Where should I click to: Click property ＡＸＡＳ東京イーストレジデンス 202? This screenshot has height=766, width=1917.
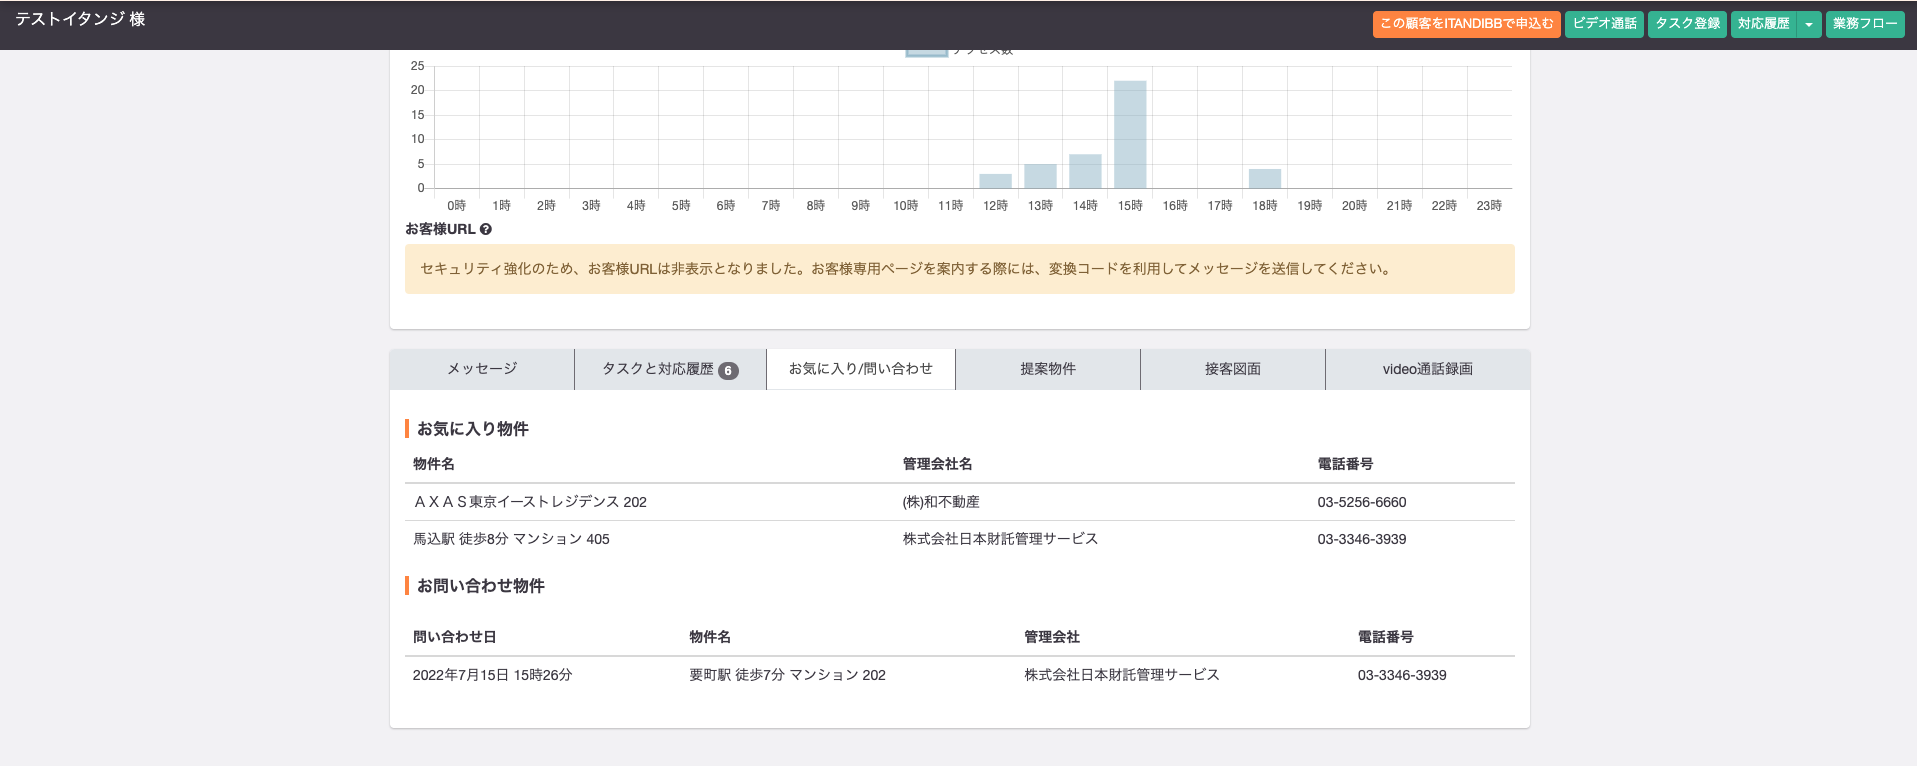pyautogui.click(x=530, y=502)
